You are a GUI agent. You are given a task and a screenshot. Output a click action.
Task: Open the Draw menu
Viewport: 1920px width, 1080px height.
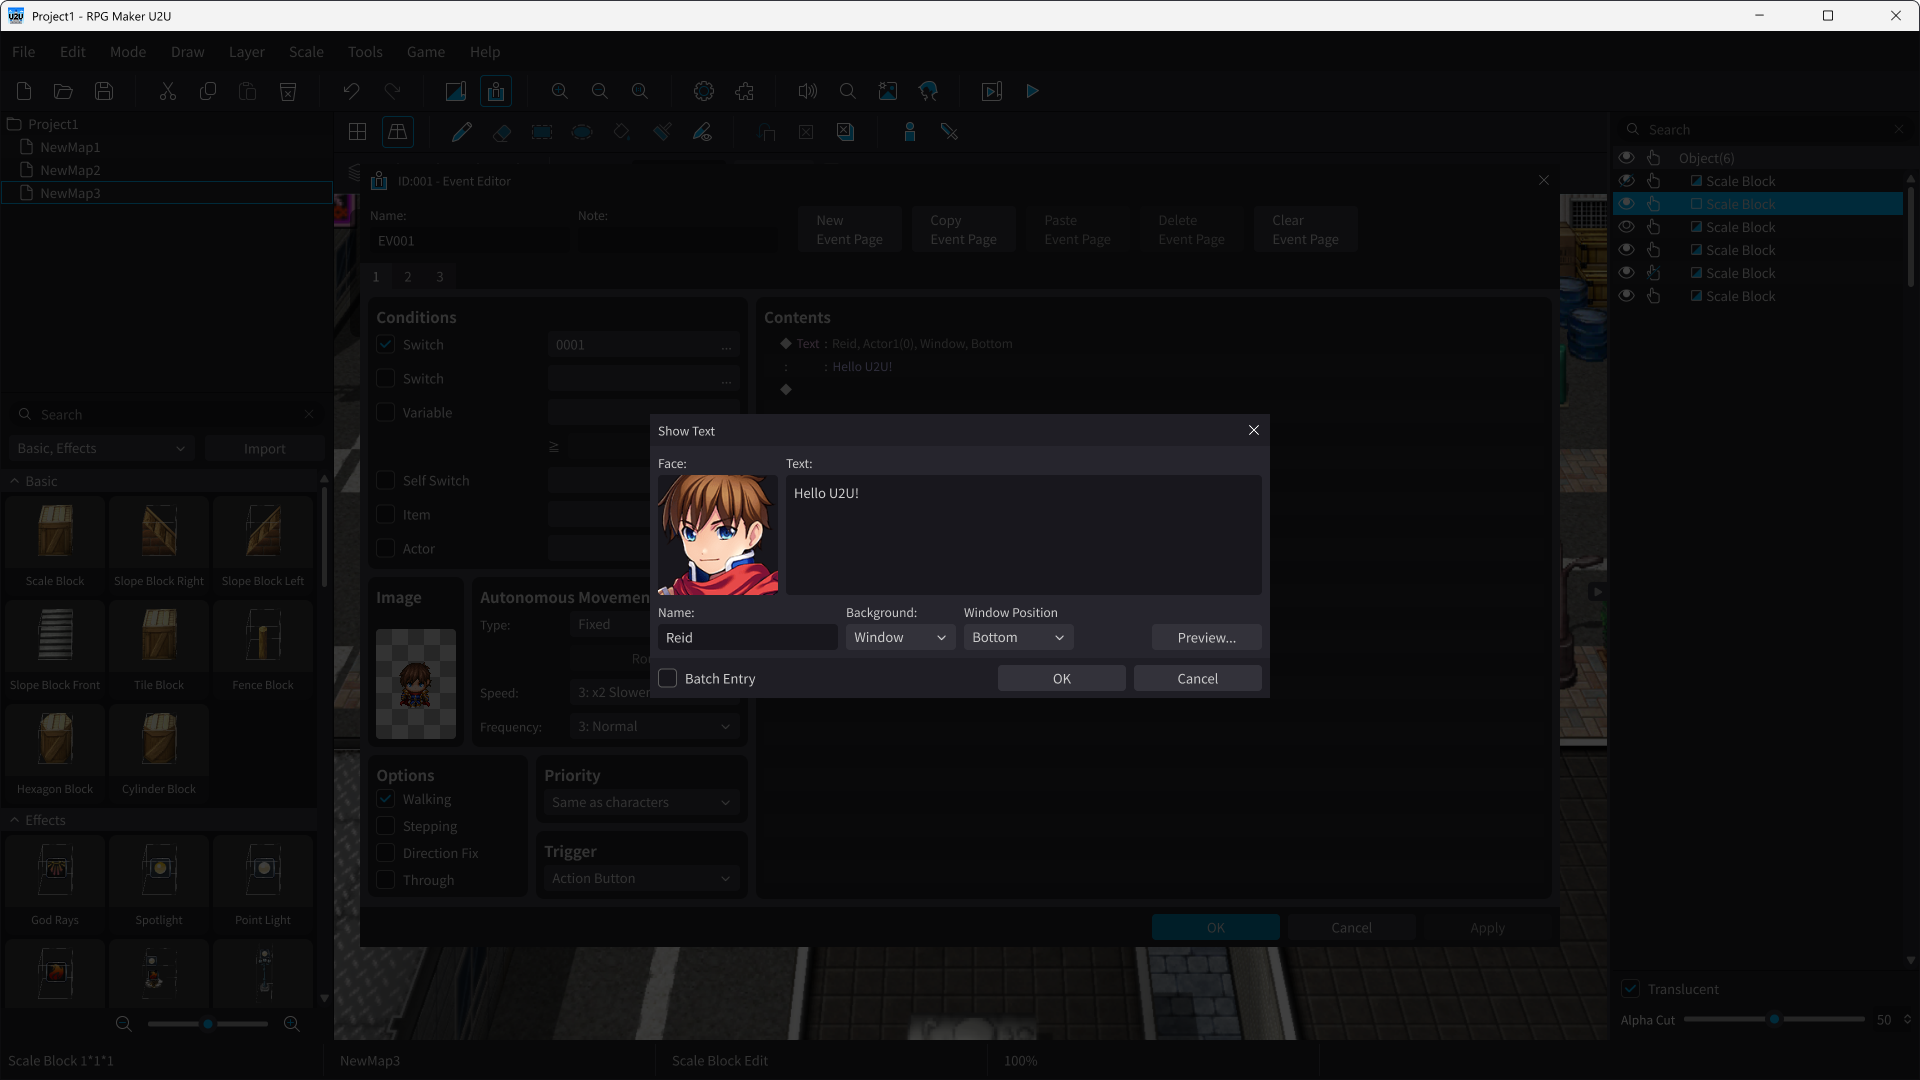[188, 52]
